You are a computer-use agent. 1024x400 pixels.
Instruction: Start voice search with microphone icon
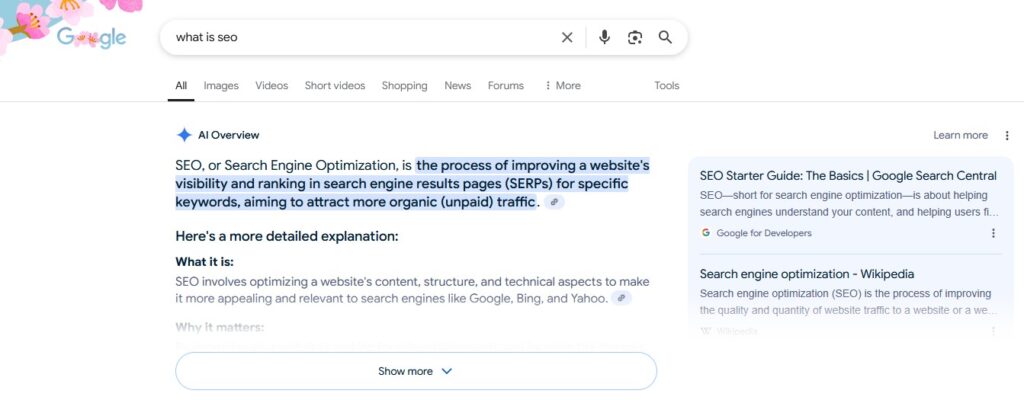point(604,37)
